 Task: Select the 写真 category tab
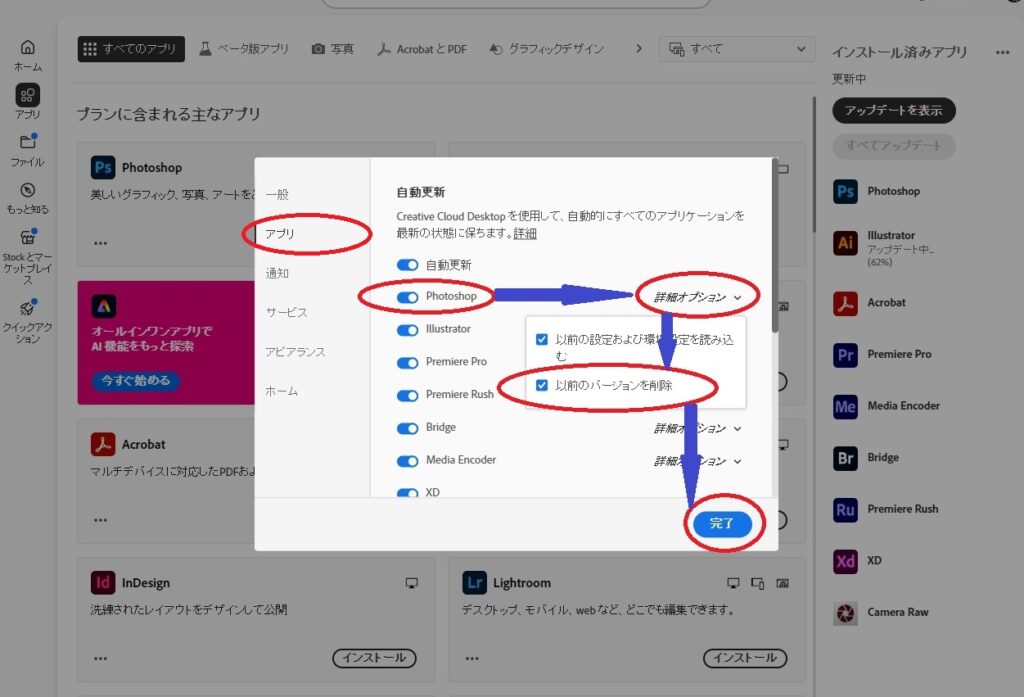(333, 48)
